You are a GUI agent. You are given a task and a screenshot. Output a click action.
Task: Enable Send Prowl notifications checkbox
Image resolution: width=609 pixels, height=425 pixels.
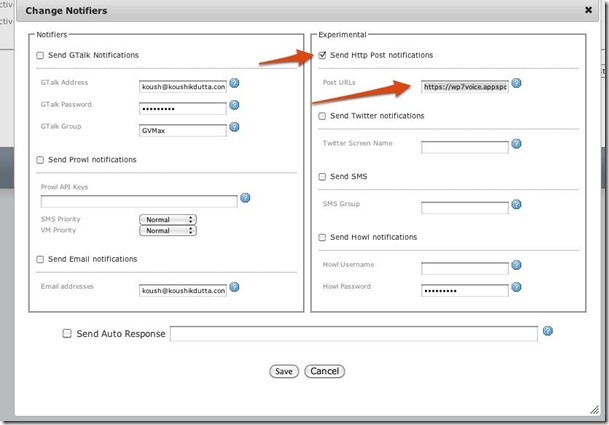(40, 160)
